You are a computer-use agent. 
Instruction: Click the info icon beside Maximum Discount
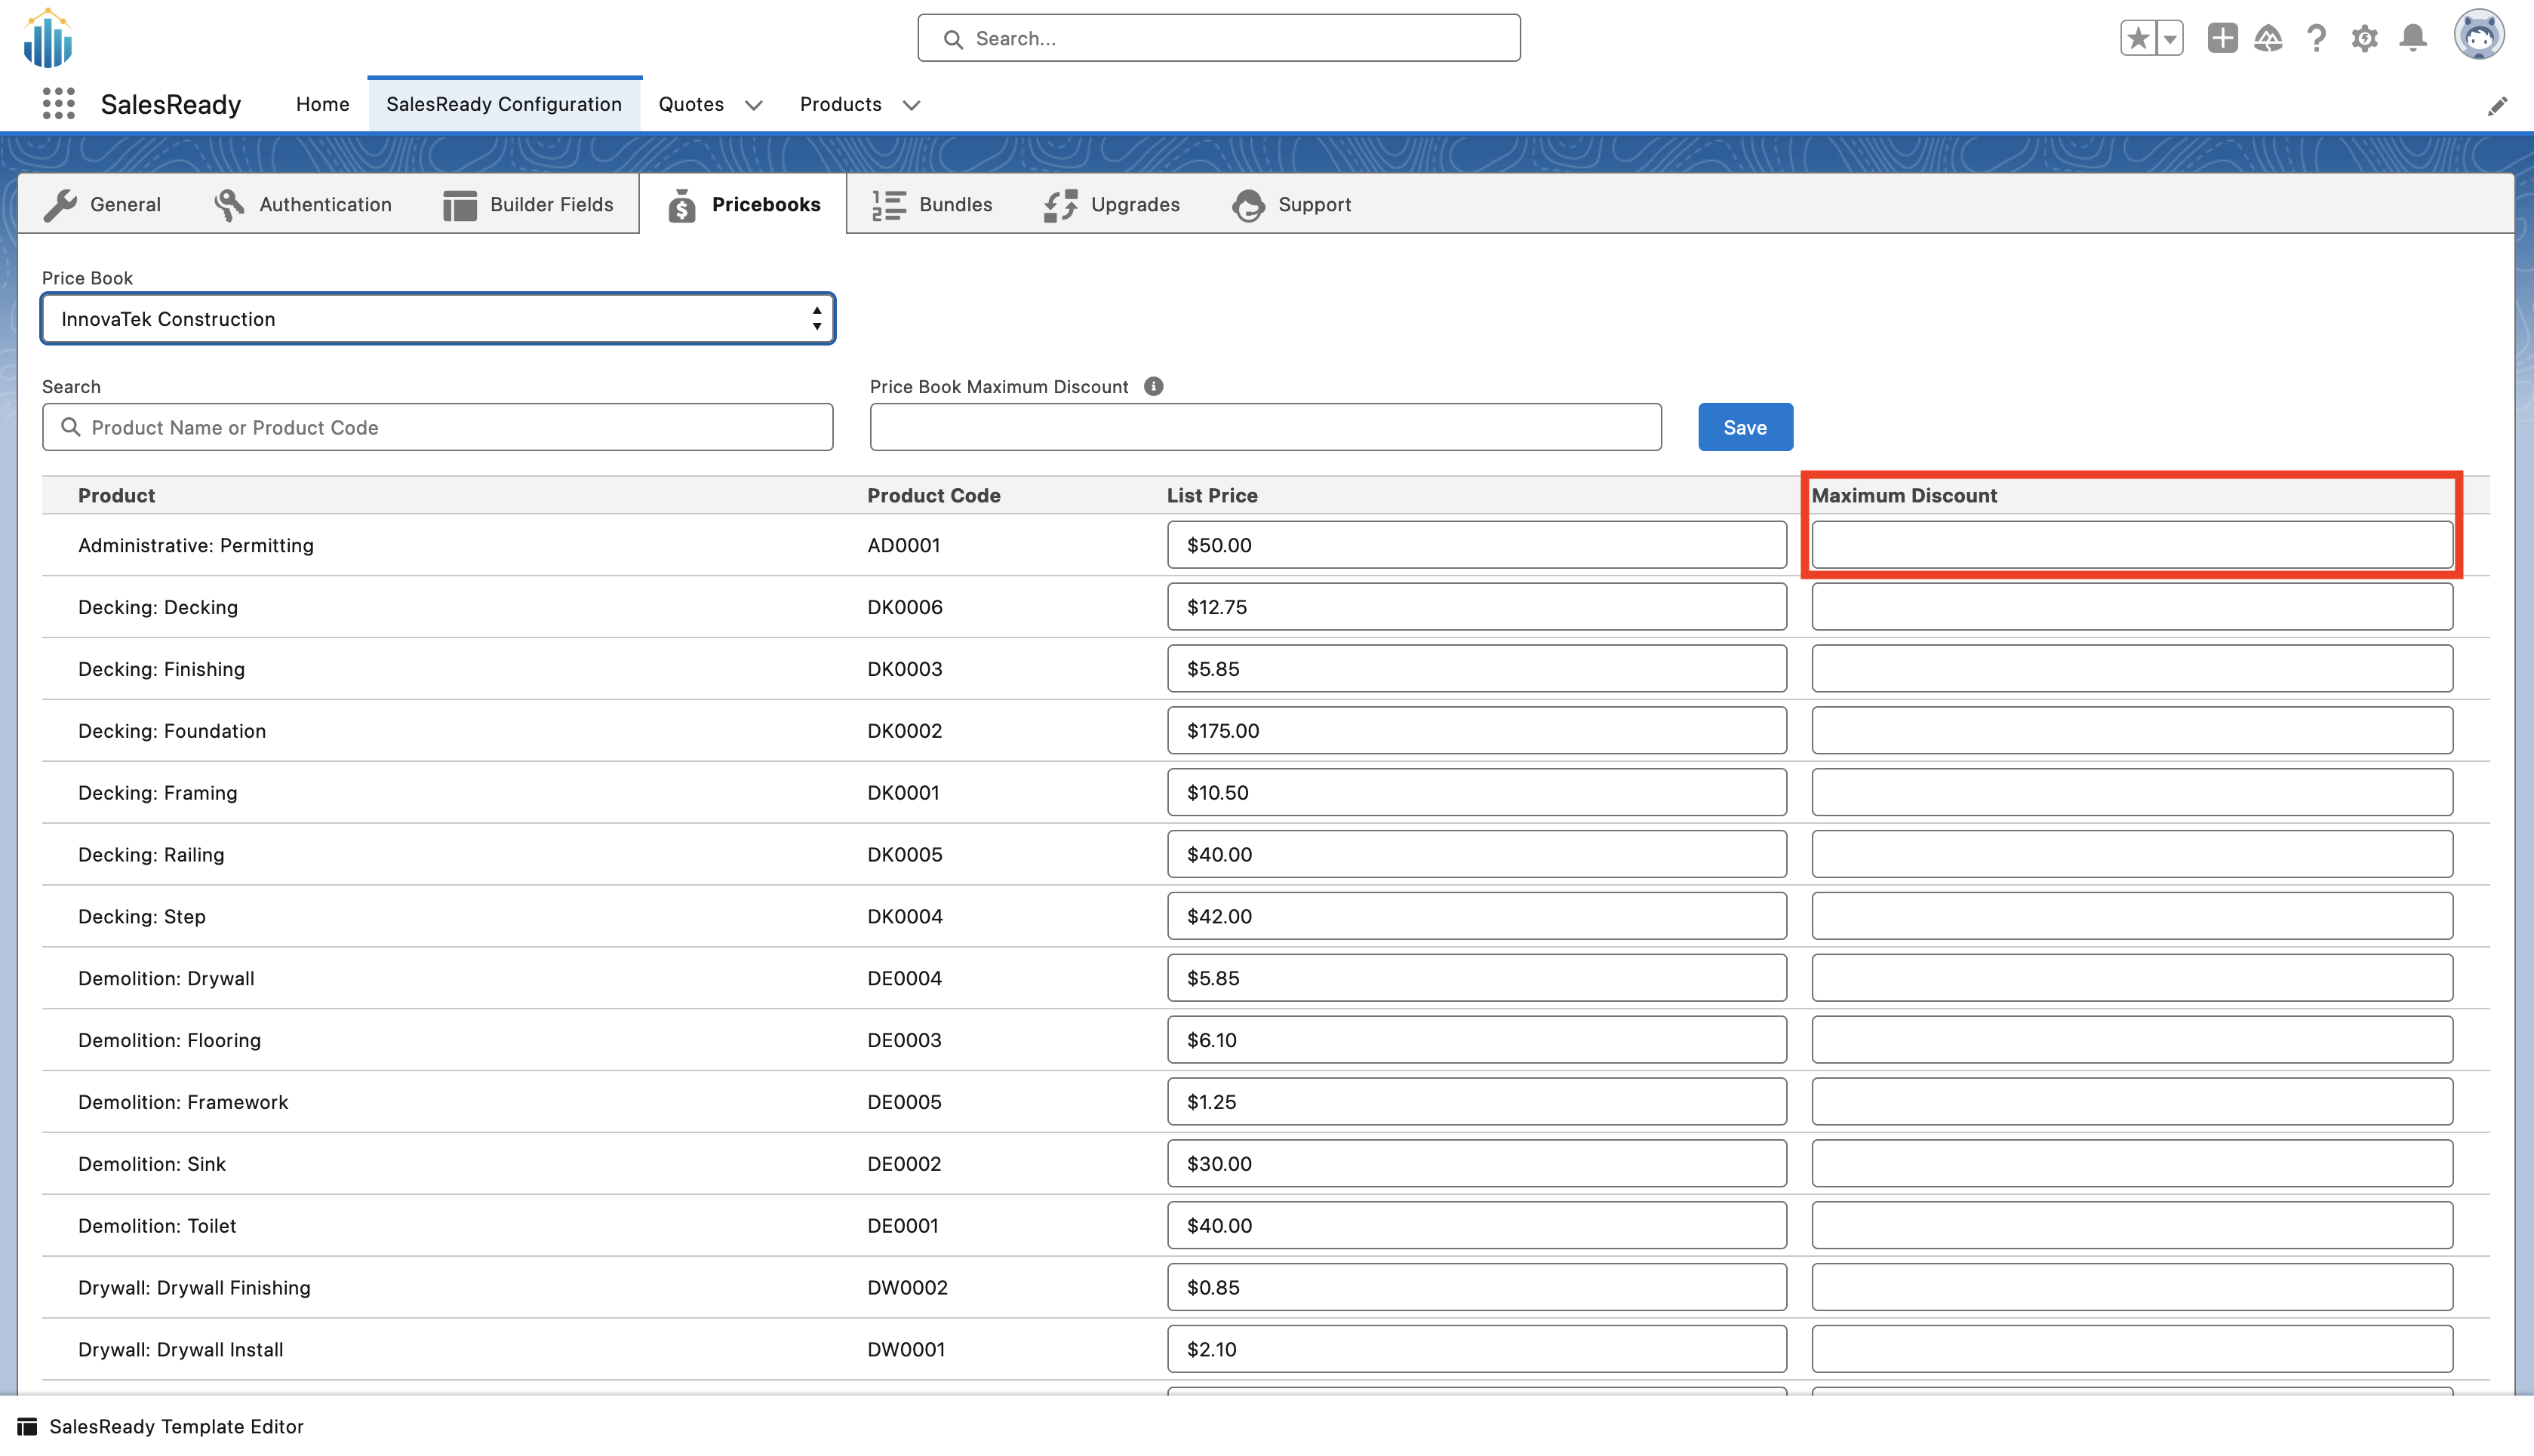(1153, 386)
